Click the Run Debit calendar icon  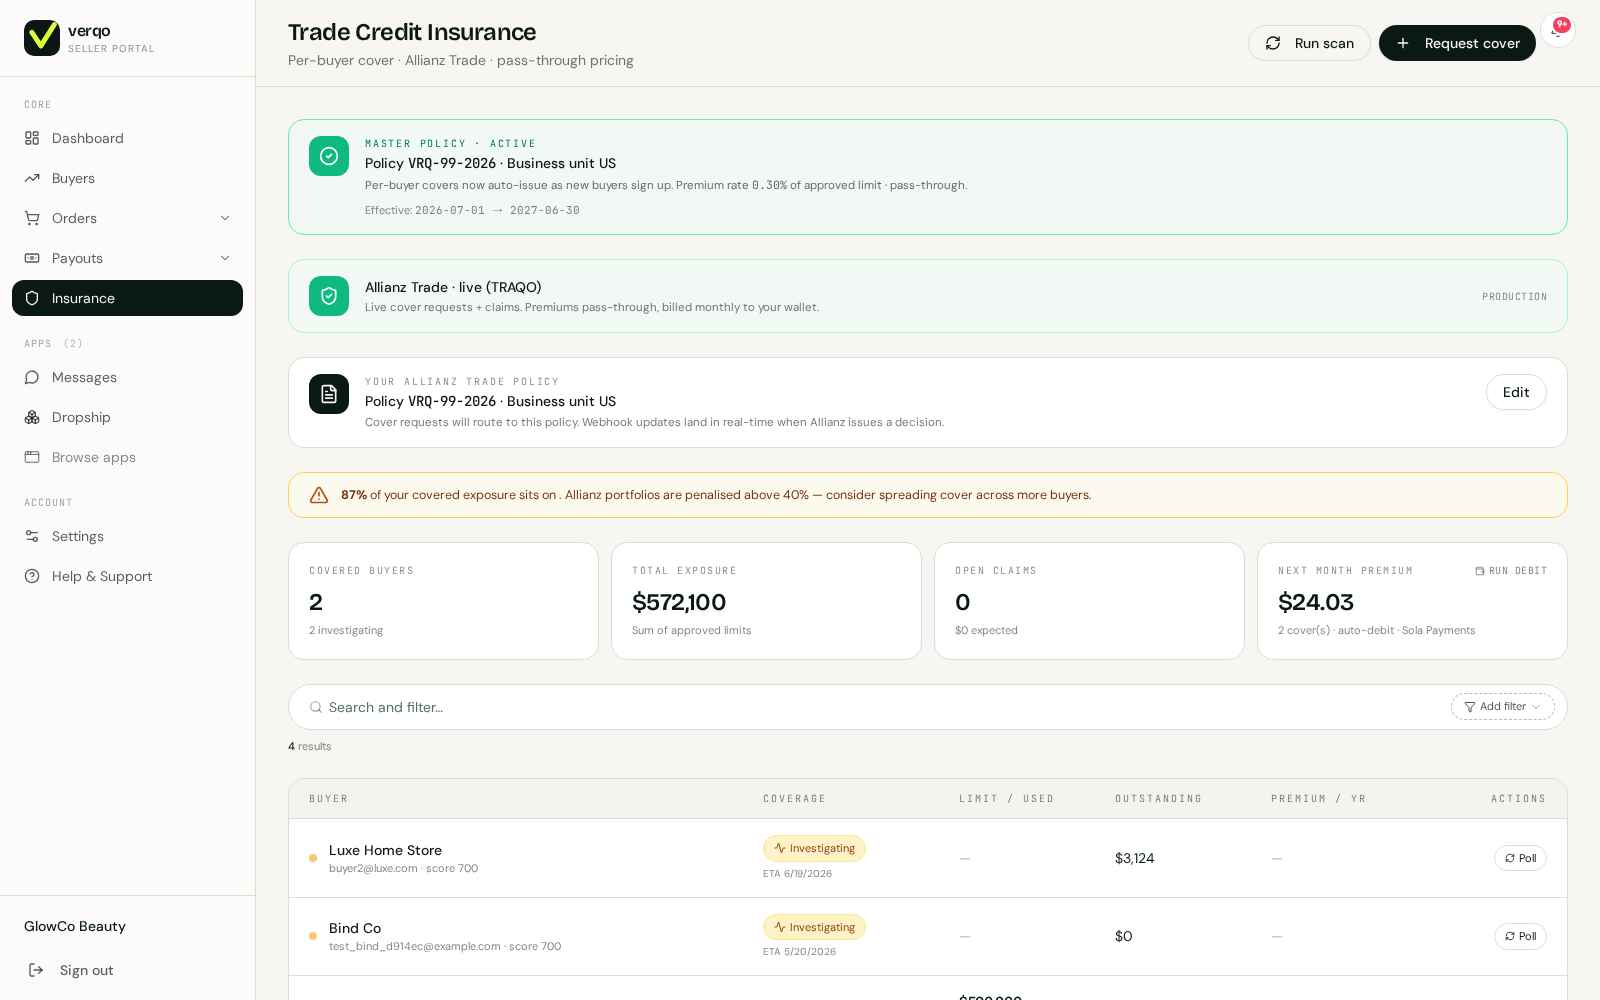tap(1480, 571)
